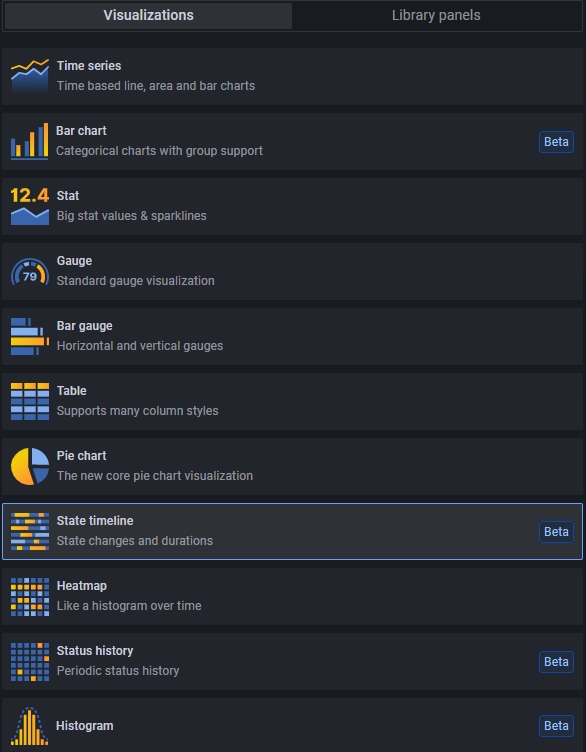Select the Bar gauge icon
This screenshot has width=586, height=752.
pyautogui.click(x=30, y=337)
